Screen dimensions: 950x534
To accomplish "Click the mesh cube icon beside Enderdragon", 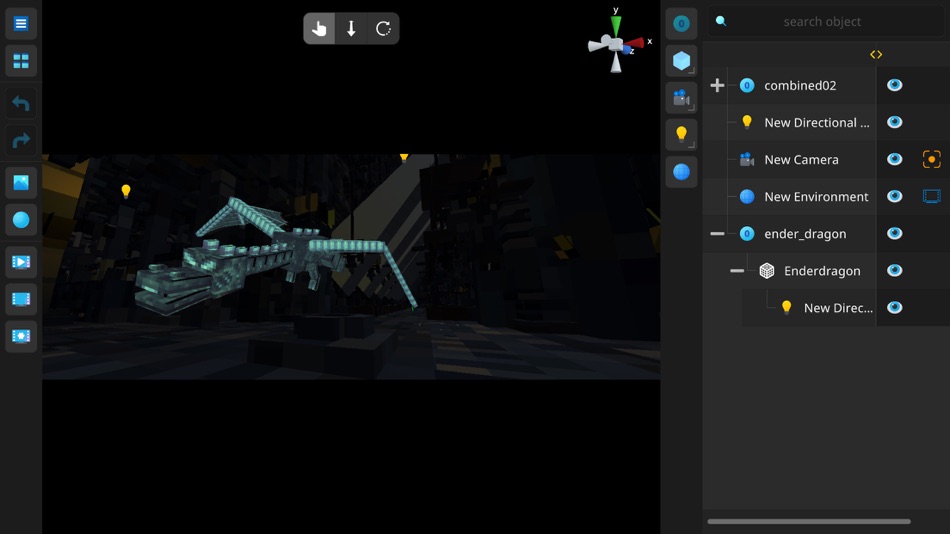I will pyautogui.click(x=766, y=270).
